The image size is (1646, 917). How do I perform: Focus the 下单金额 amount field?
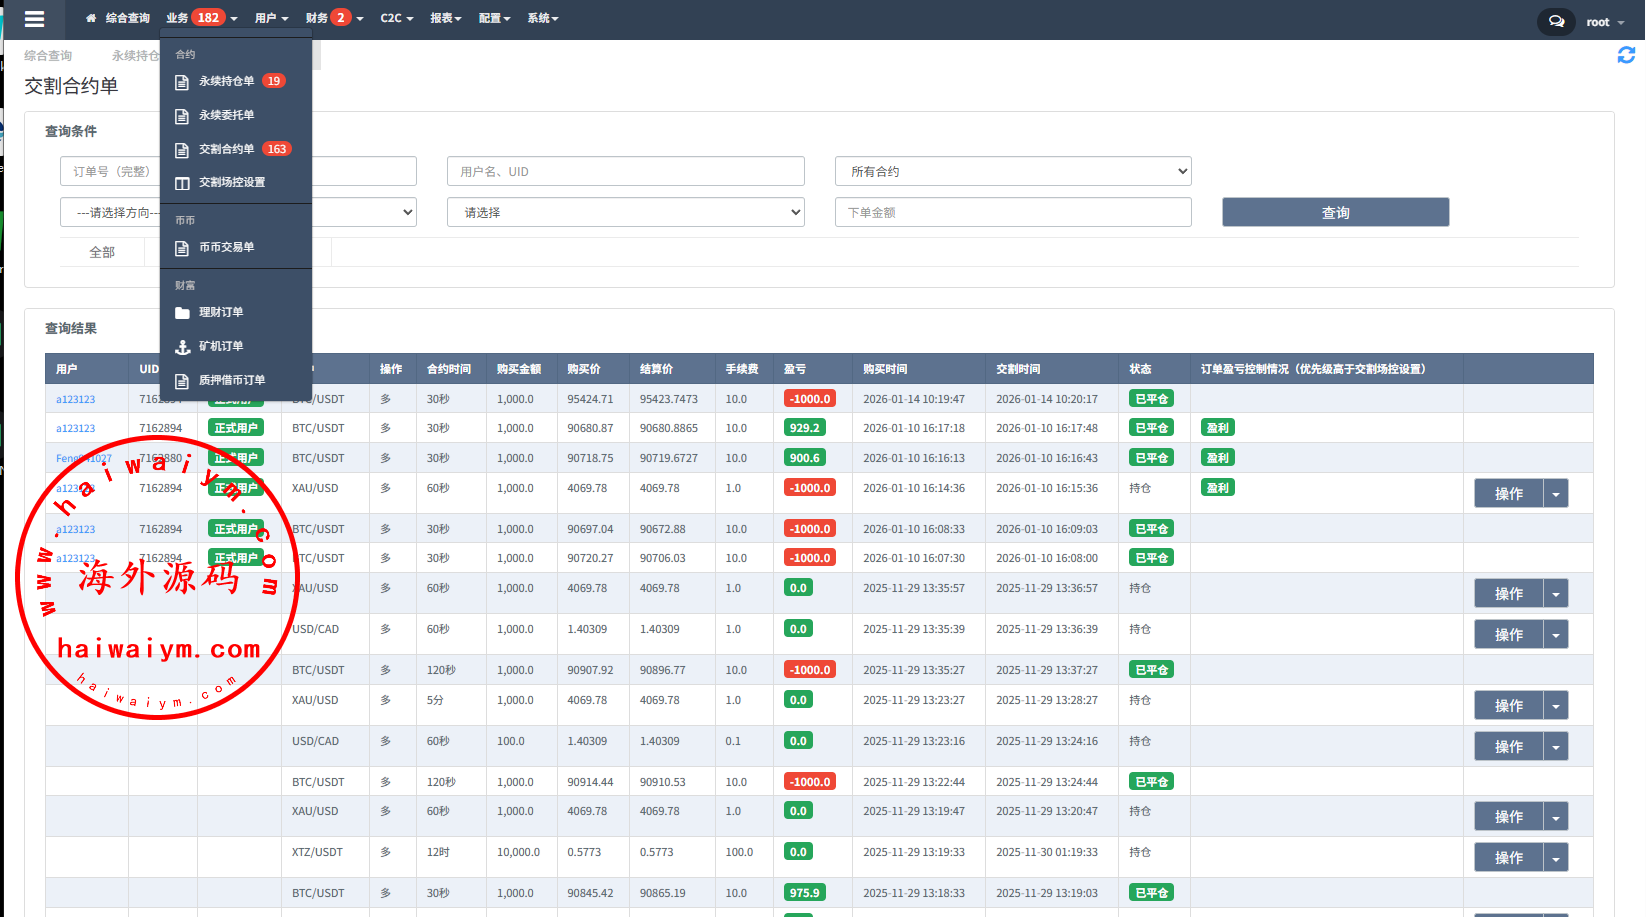tap(1012, 212)
